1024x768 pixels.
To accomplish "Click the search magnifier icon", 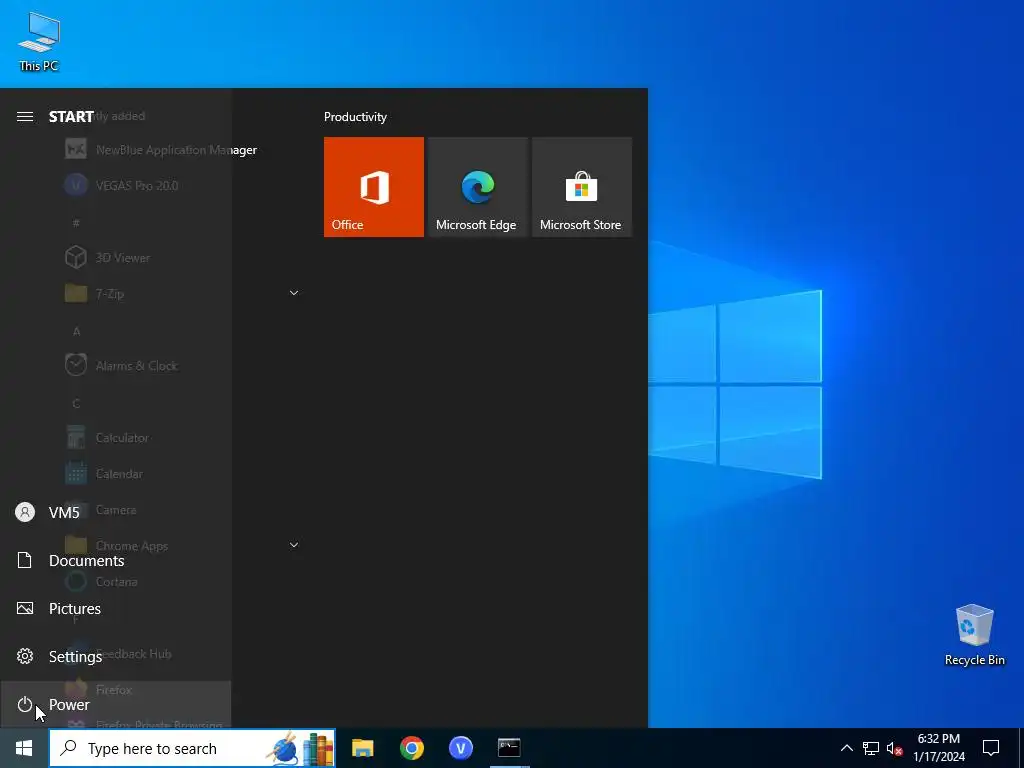I will (x=68, y=748).
